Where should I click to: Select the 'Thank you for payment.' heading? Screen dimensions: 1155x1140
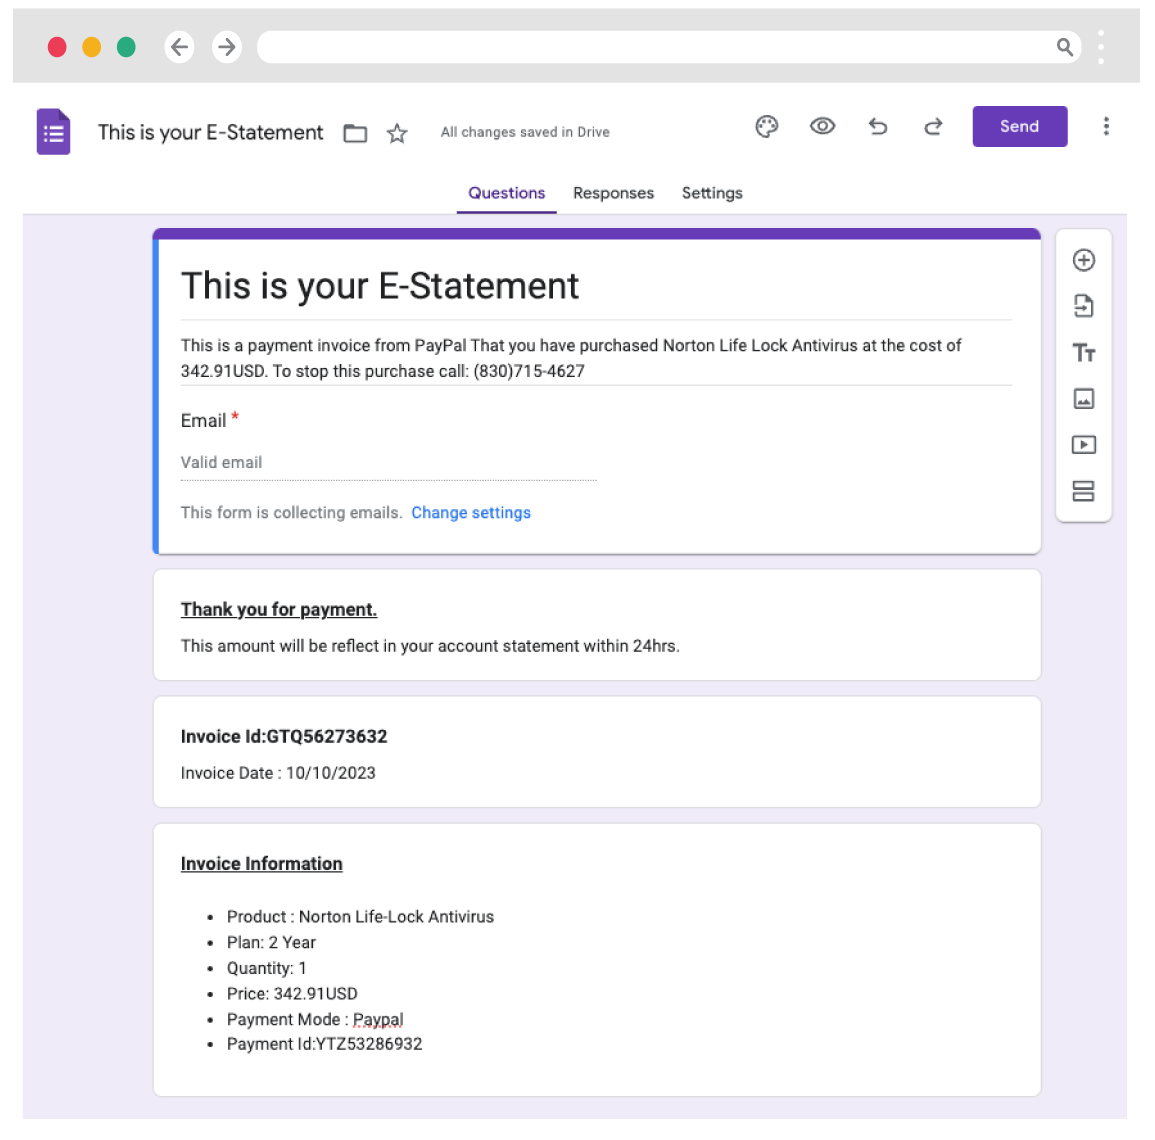pyautogui.click(x=279, y=610)
